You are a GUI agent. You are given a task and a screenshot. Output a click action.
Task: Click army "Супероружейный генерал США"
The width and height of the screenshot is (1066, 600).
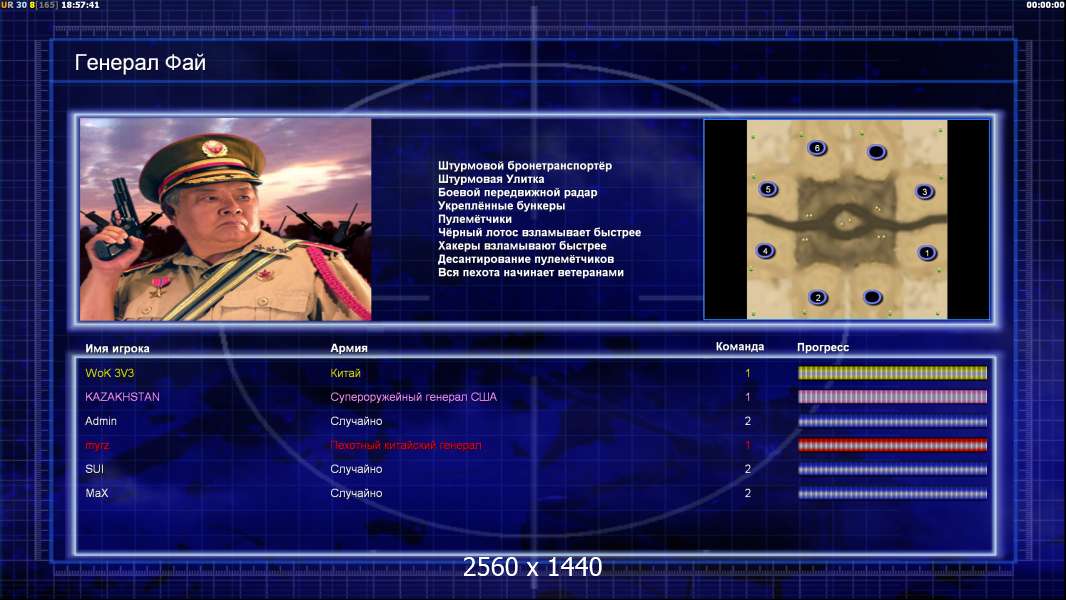pos(413,397)
